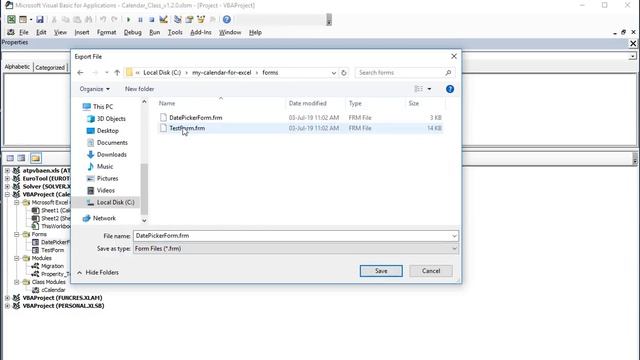Click the Find binoculars icon
Screen dimensions: 640x360
click(x=89, y=19)
